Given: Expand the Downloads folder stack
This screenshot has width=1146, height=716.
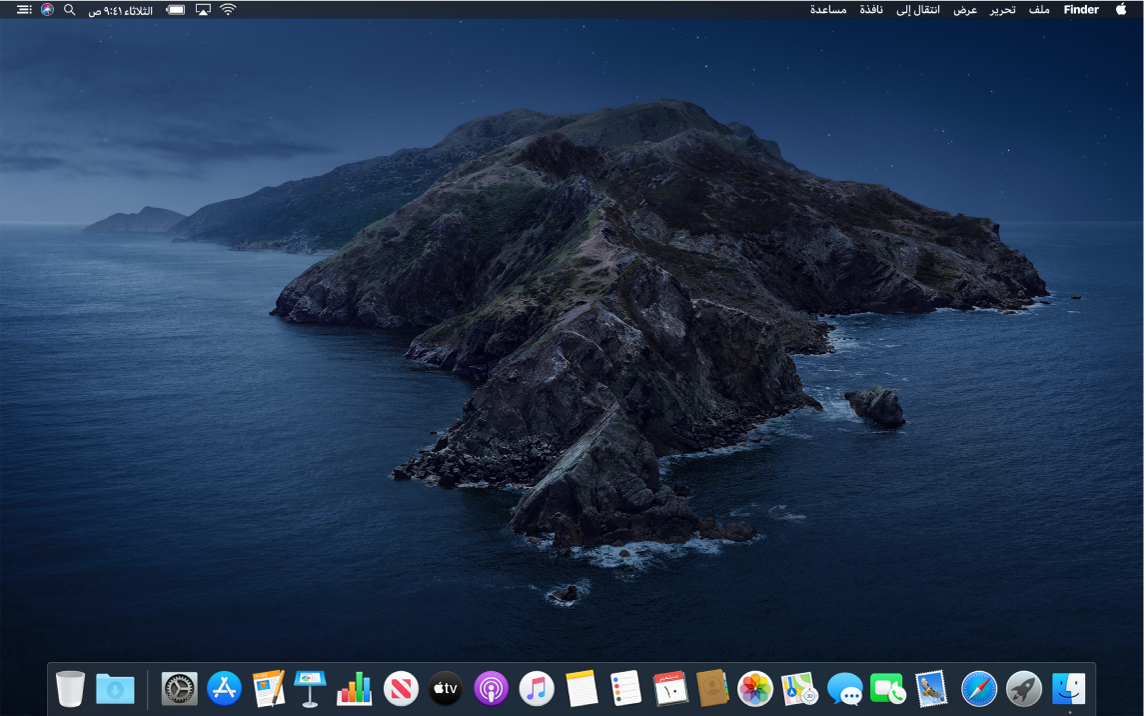Looking at the screenshot, I should (115, 688).
